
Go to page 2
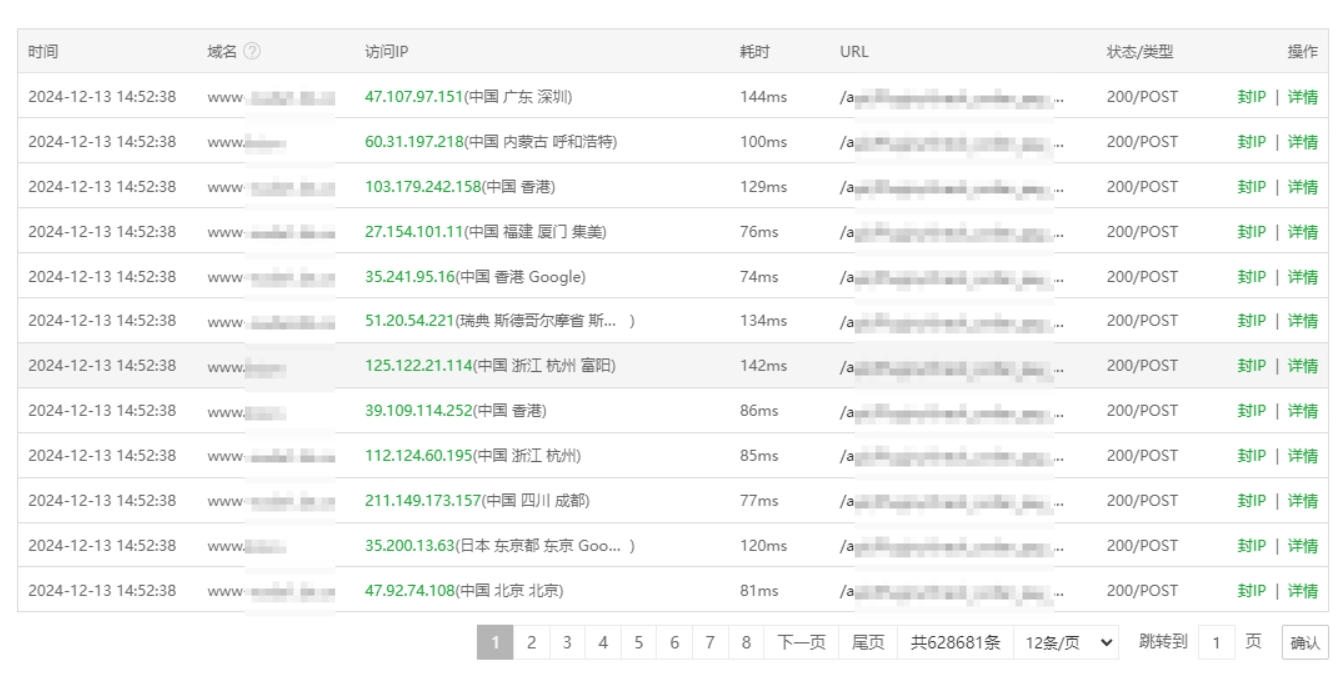(531, 643)
